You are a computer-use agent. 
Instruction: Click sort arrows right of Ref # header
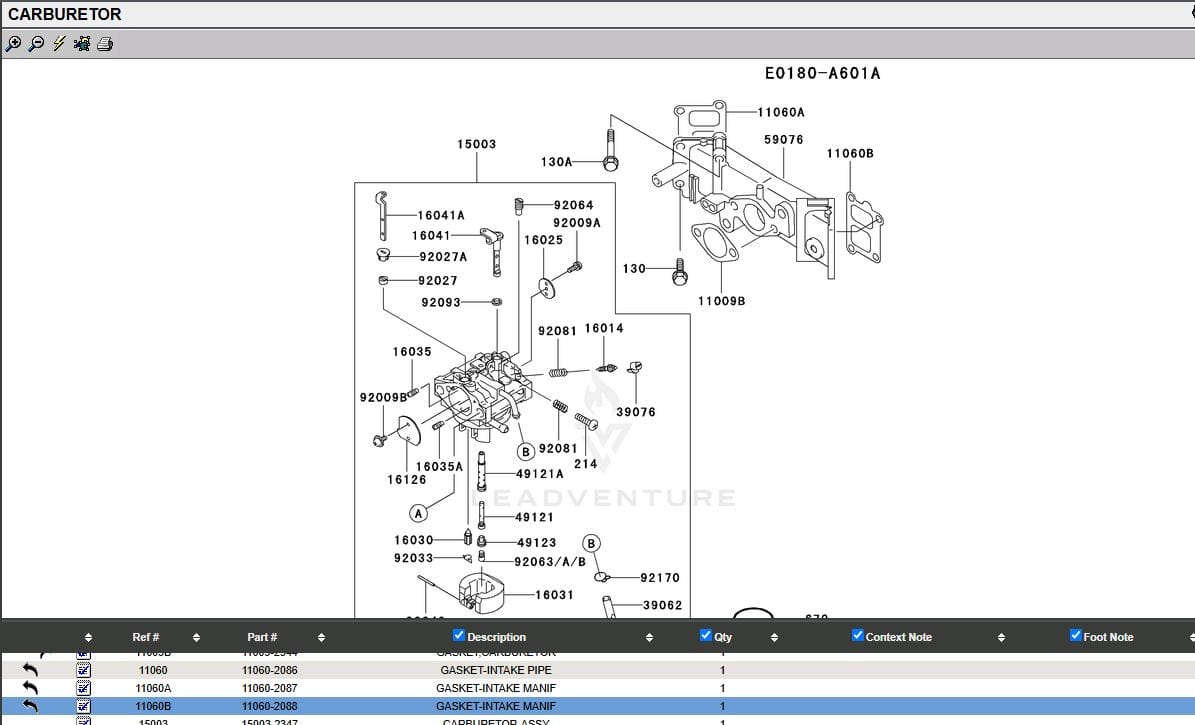point(196,637)
